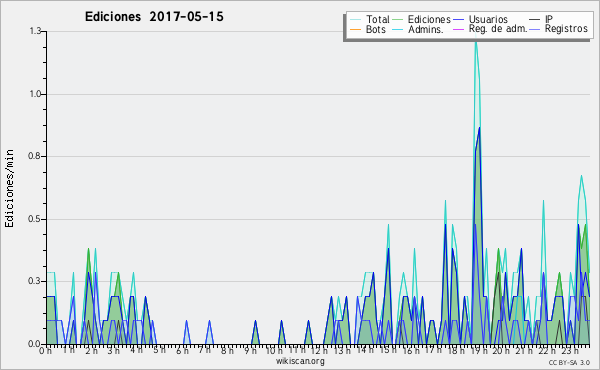The width and height of the screenshot is (600, 370).
Task: Click the Total legend color line
Action: 355,20
